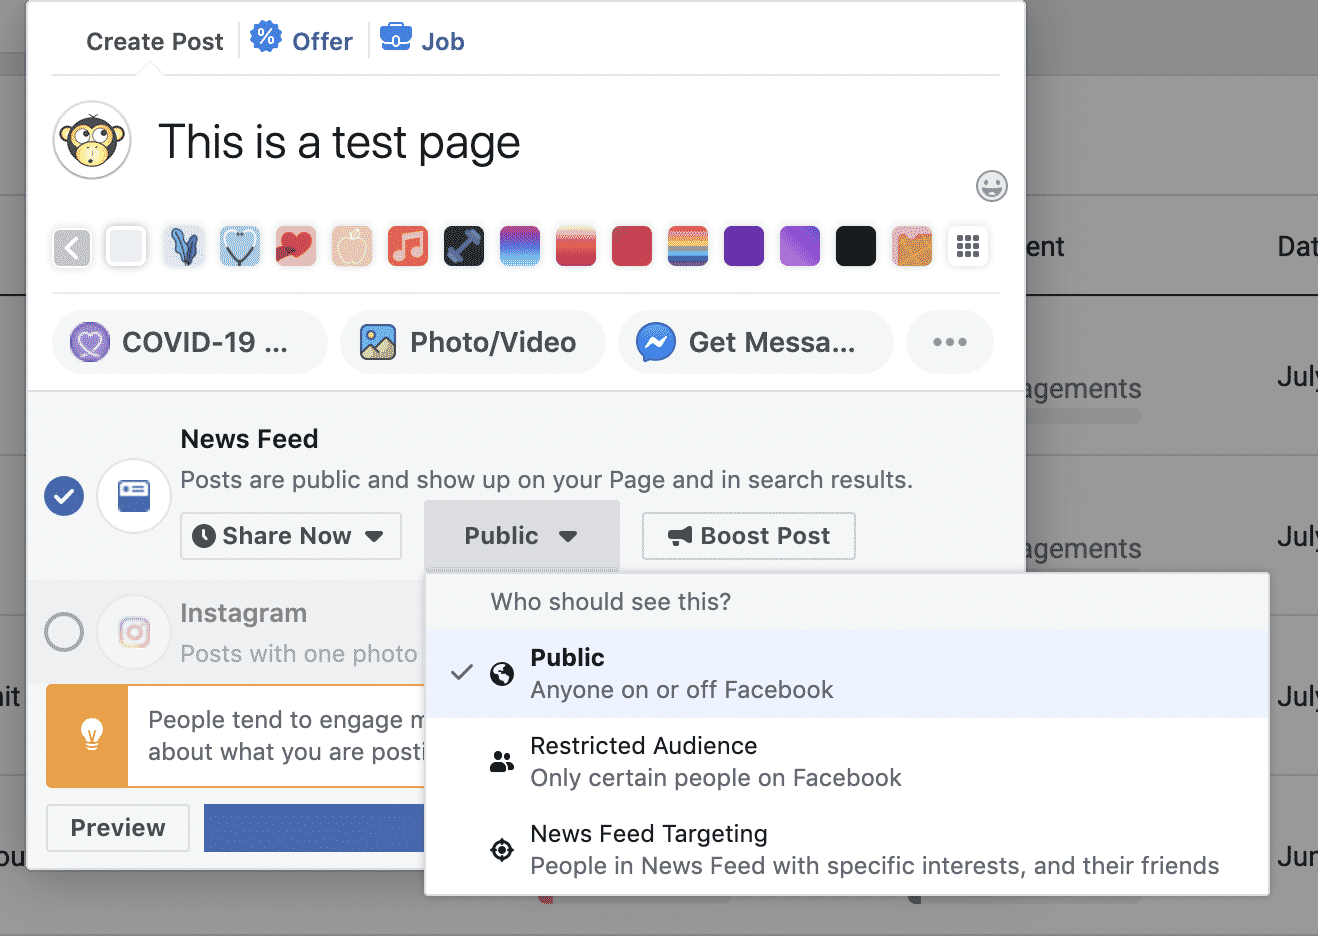The image size is (1318, 936).
Task: Select the Create Post tab
Action: point(155,42)
